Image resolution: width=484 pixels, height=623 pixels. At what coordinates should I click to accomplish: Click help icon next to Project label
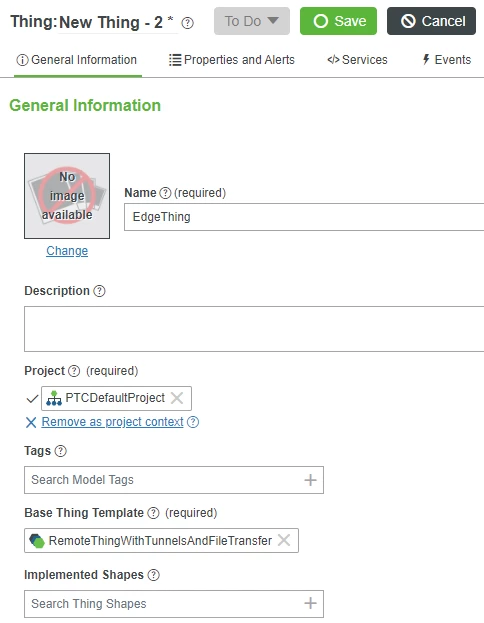coord(74,371)
